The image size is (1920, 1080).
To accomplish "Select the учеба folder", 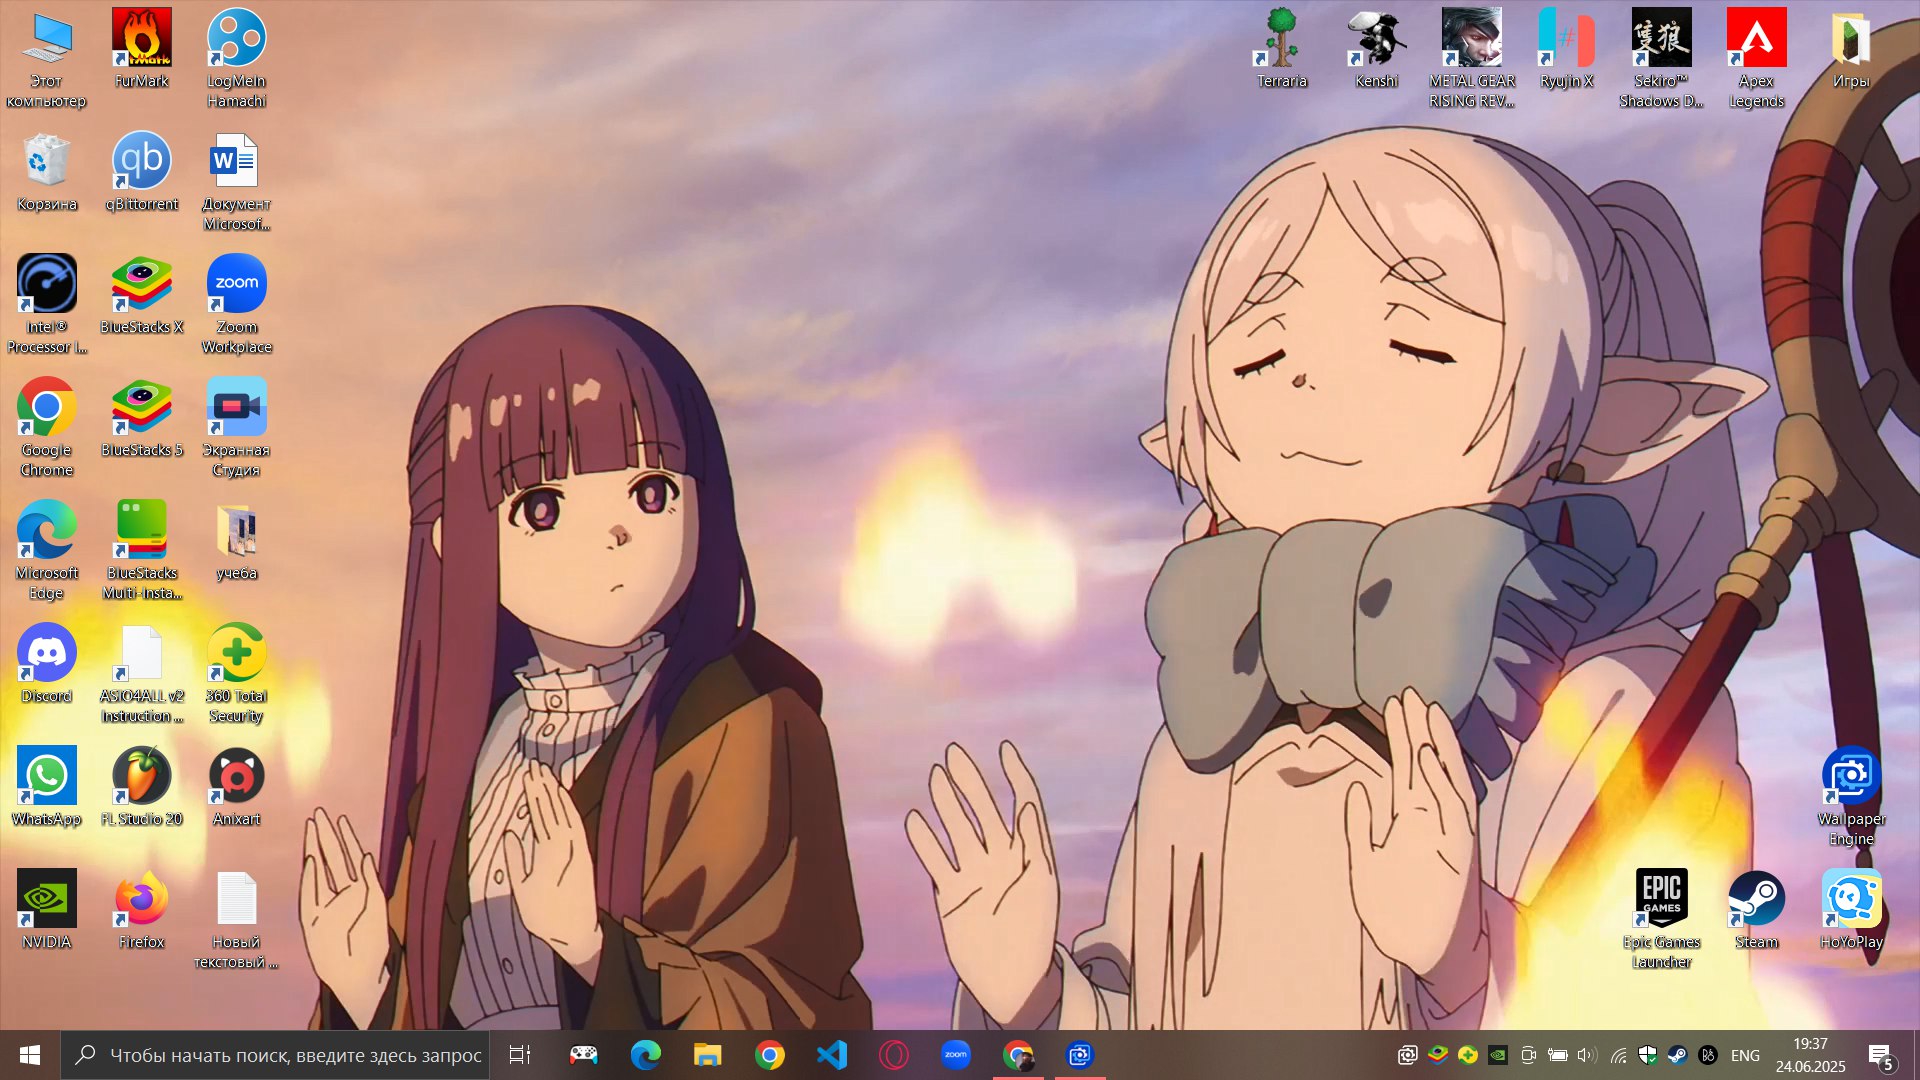I will [x=236, y=542].
